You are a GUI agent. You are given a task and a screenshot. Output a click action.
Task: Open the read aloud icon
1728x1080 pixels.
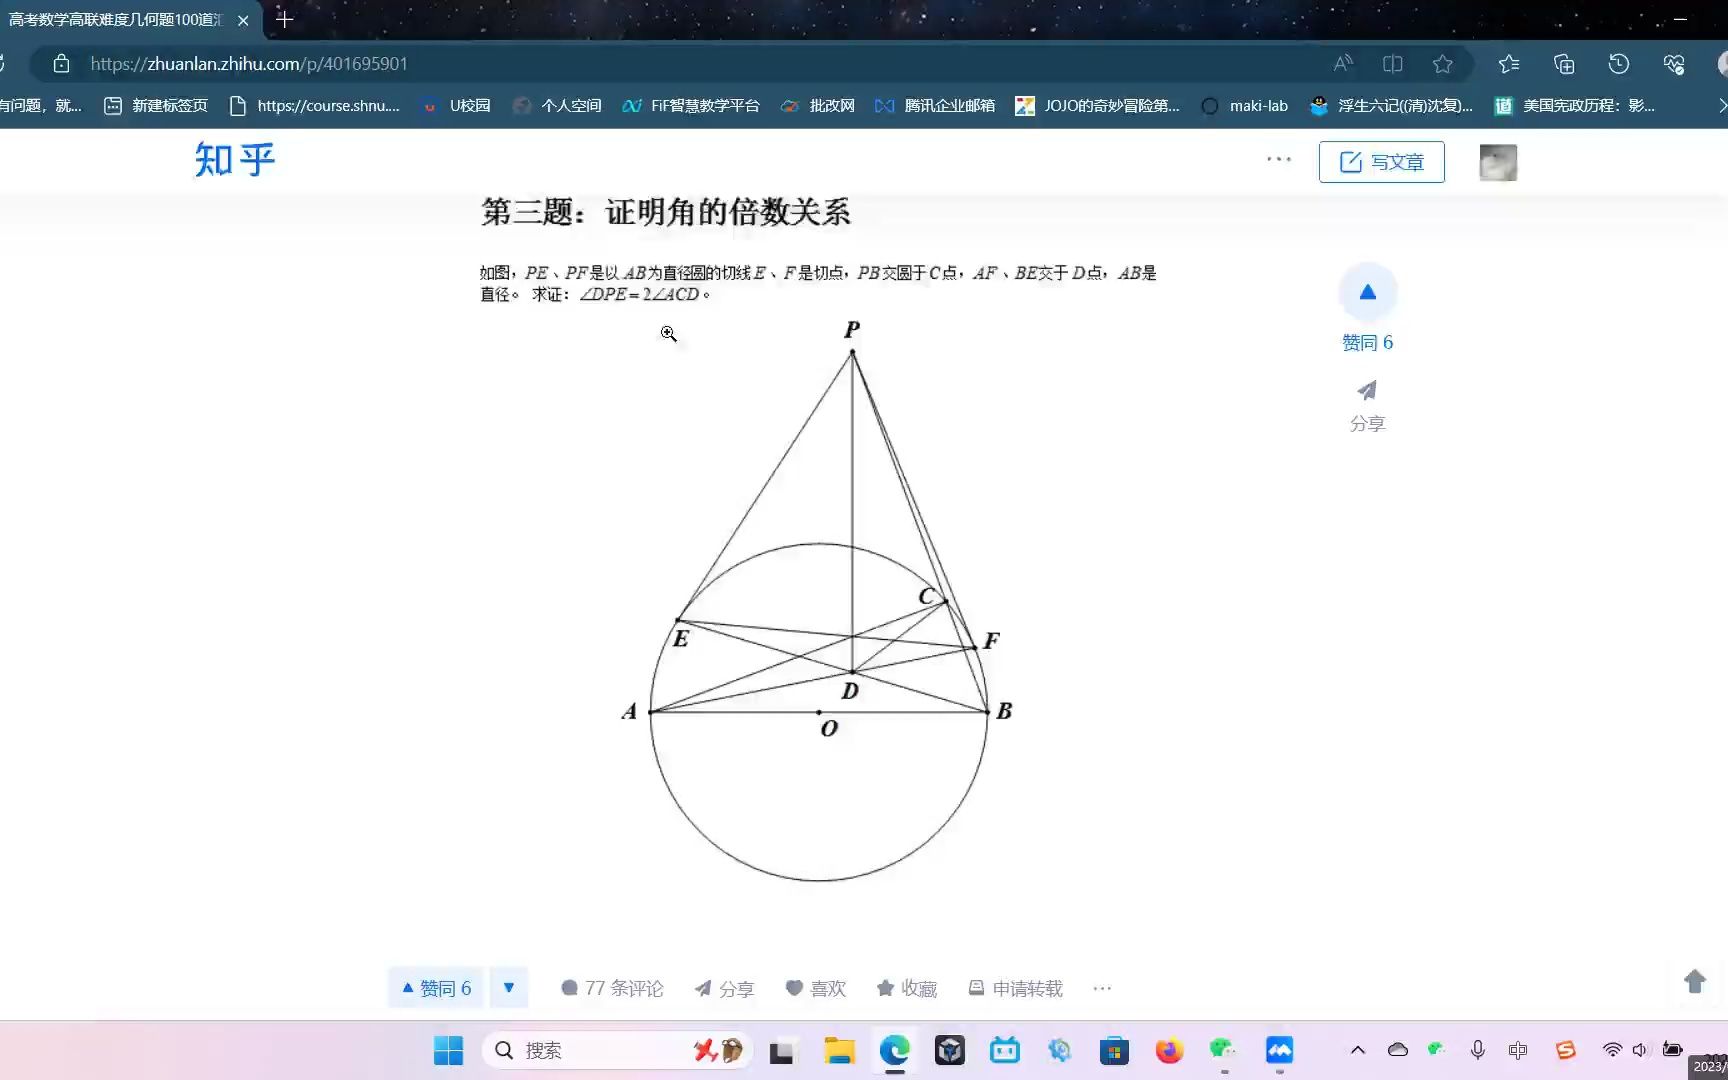pos(1343,64)
